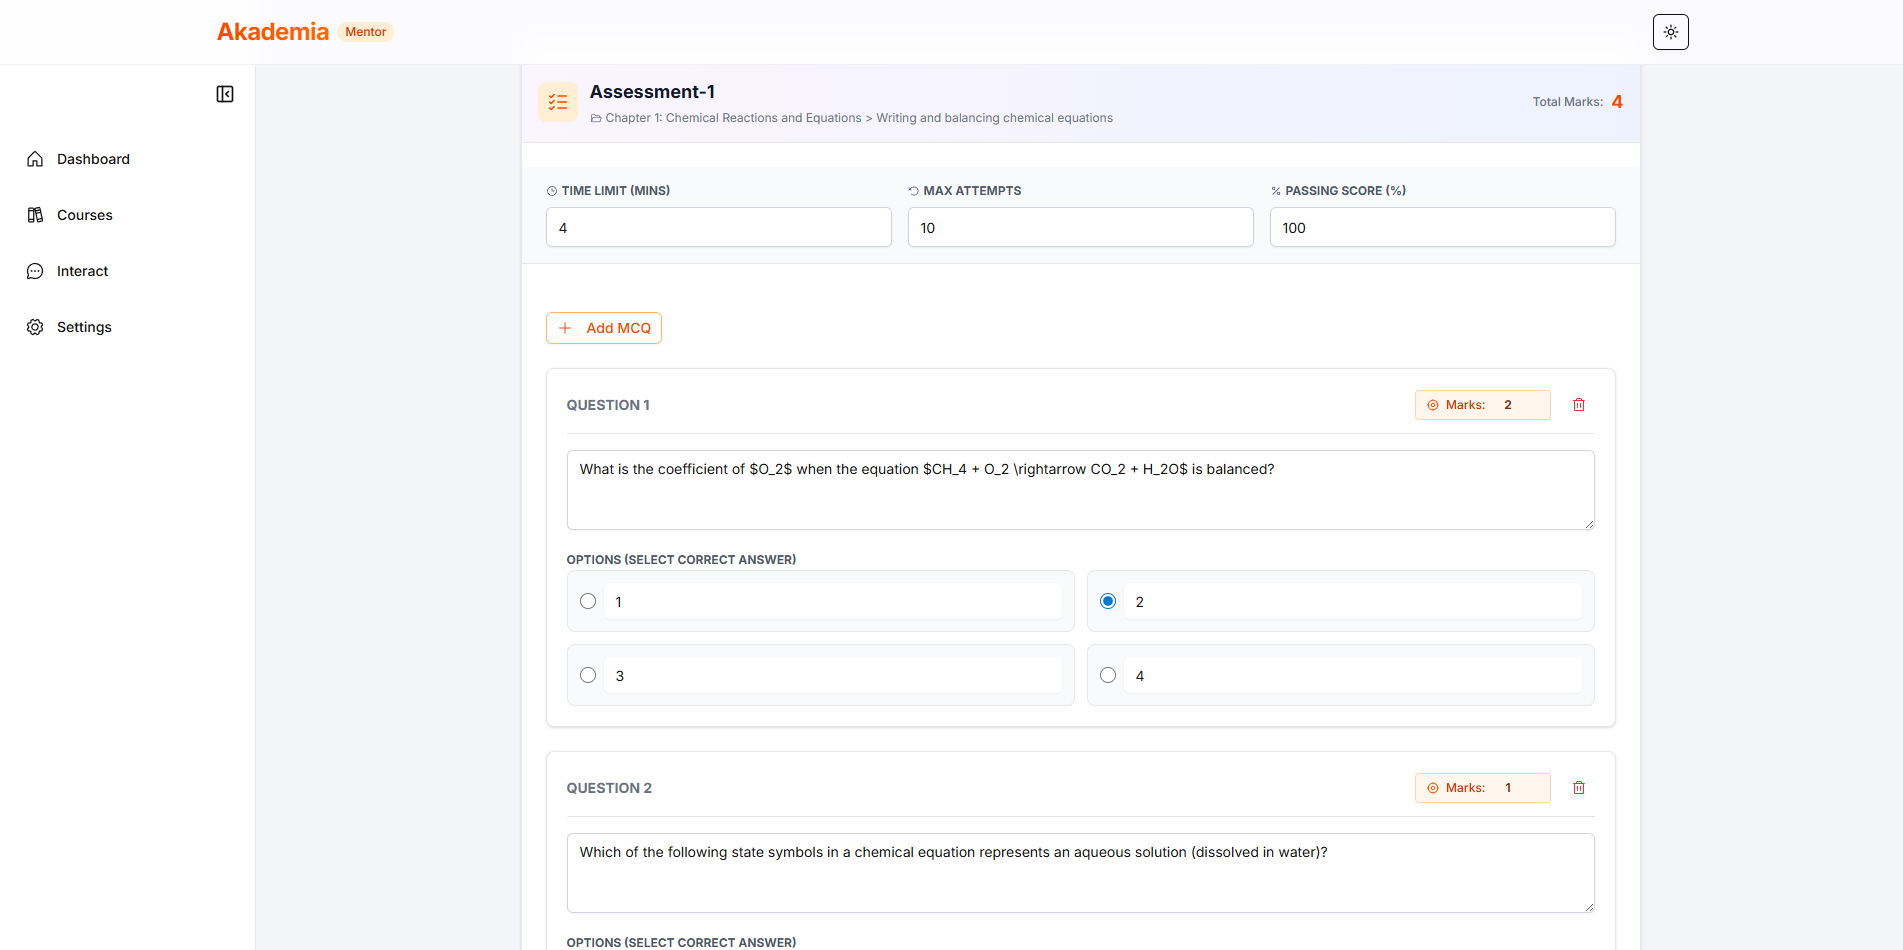
Task: Select option 1 radio button
Action: 588,601
